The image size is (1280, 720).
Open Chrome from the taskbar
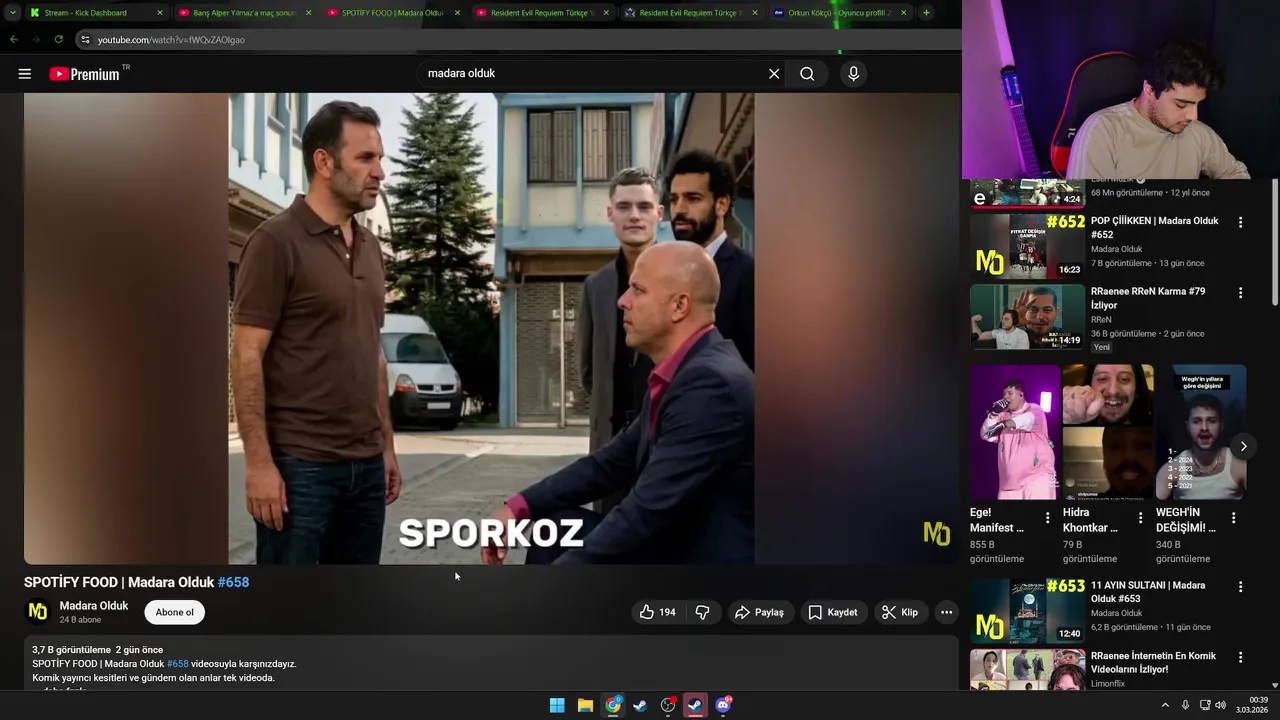(613, 705)
